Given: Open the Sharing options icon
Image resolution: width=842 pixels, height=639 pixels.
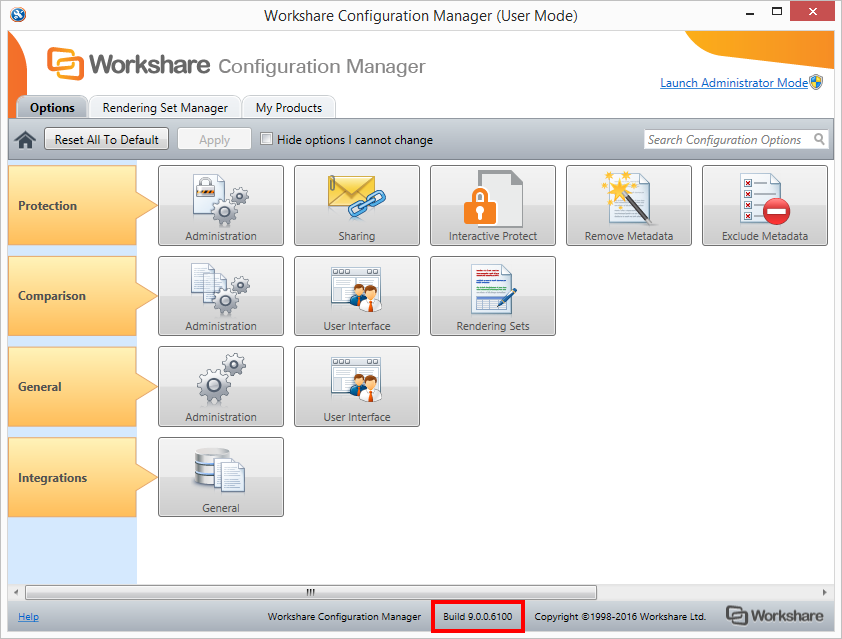Looking at the screenshot, I should (357, 205).
